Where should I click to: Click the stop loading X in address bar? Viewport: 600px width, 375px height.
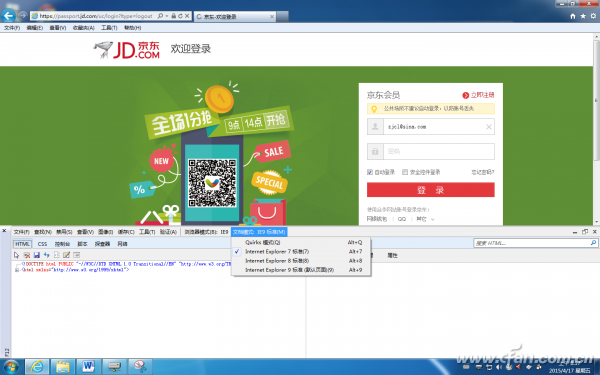point(187,16)
